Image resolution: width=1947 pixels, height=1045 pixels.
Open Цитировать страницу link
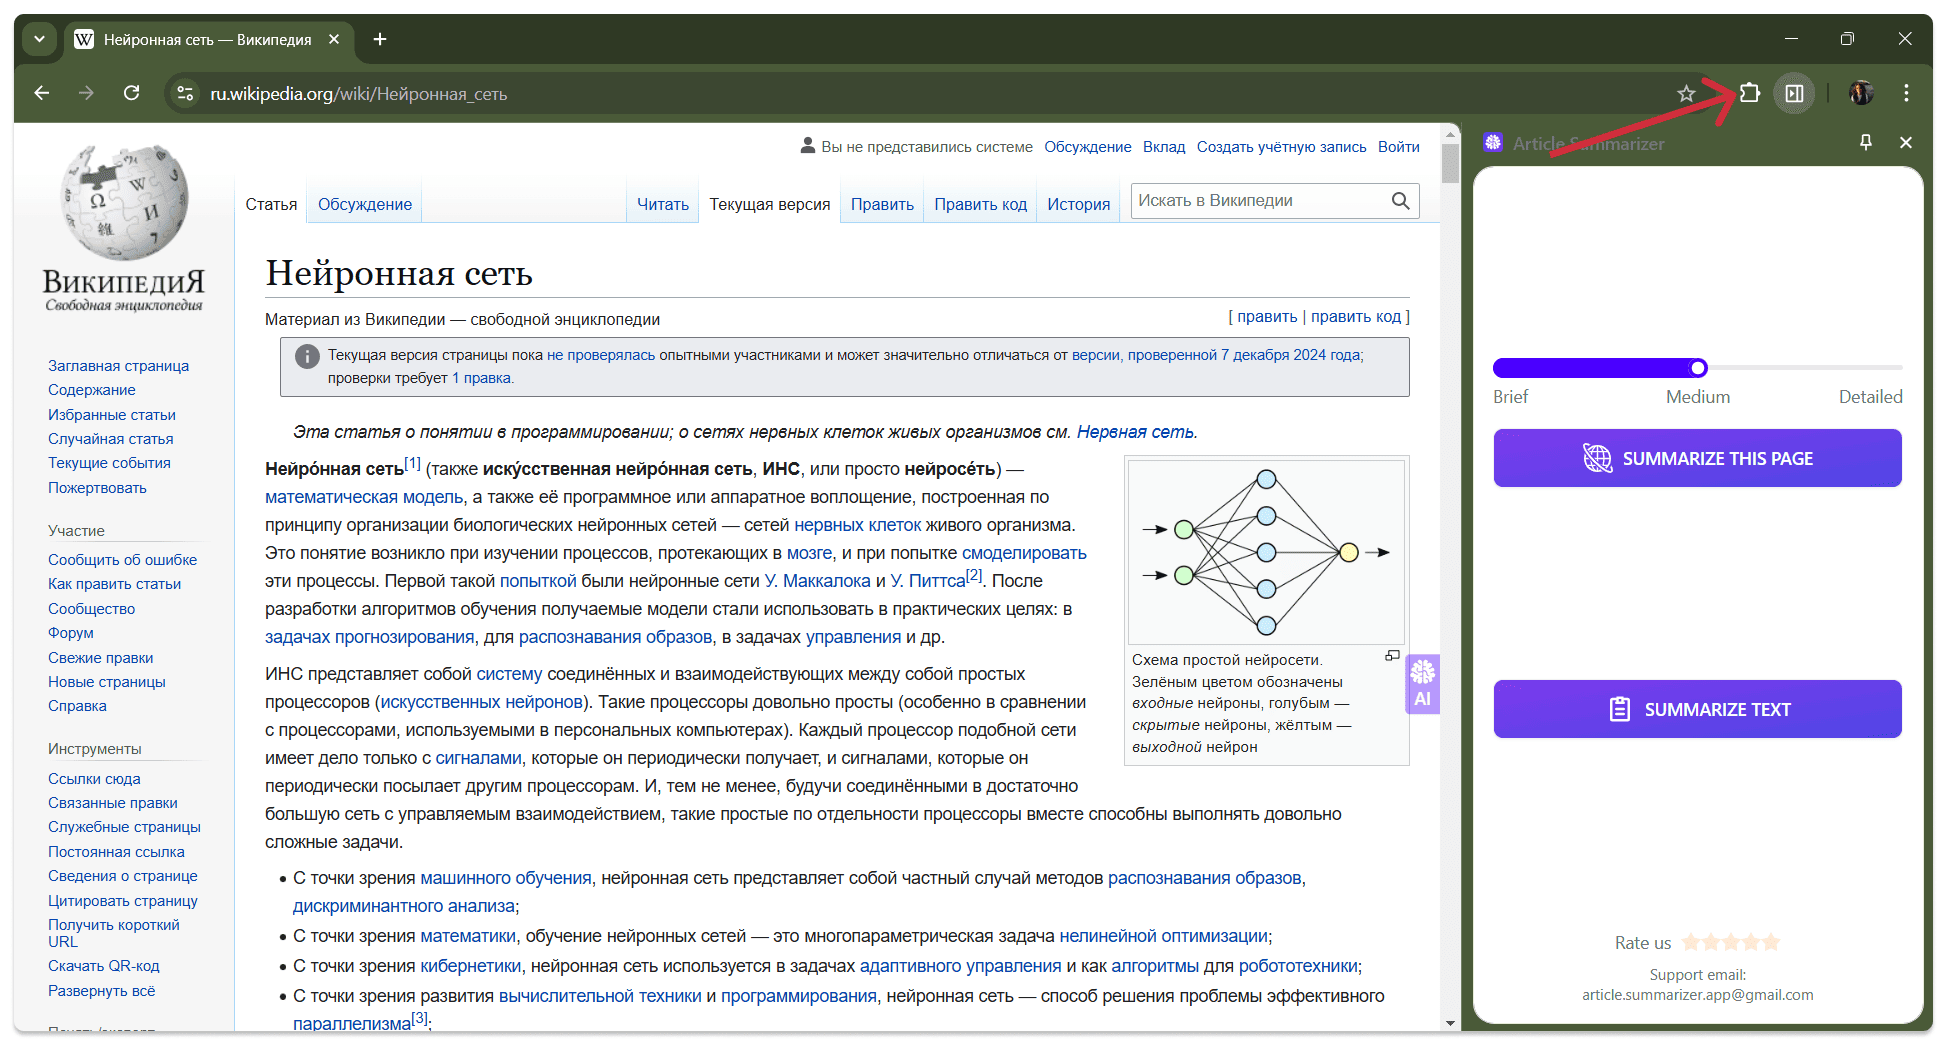coord(122,901)
